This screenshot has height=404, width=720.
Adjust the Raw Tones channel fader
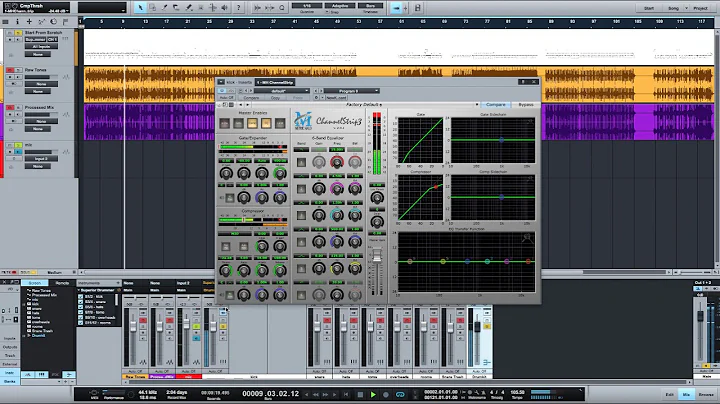coord(133,326)
